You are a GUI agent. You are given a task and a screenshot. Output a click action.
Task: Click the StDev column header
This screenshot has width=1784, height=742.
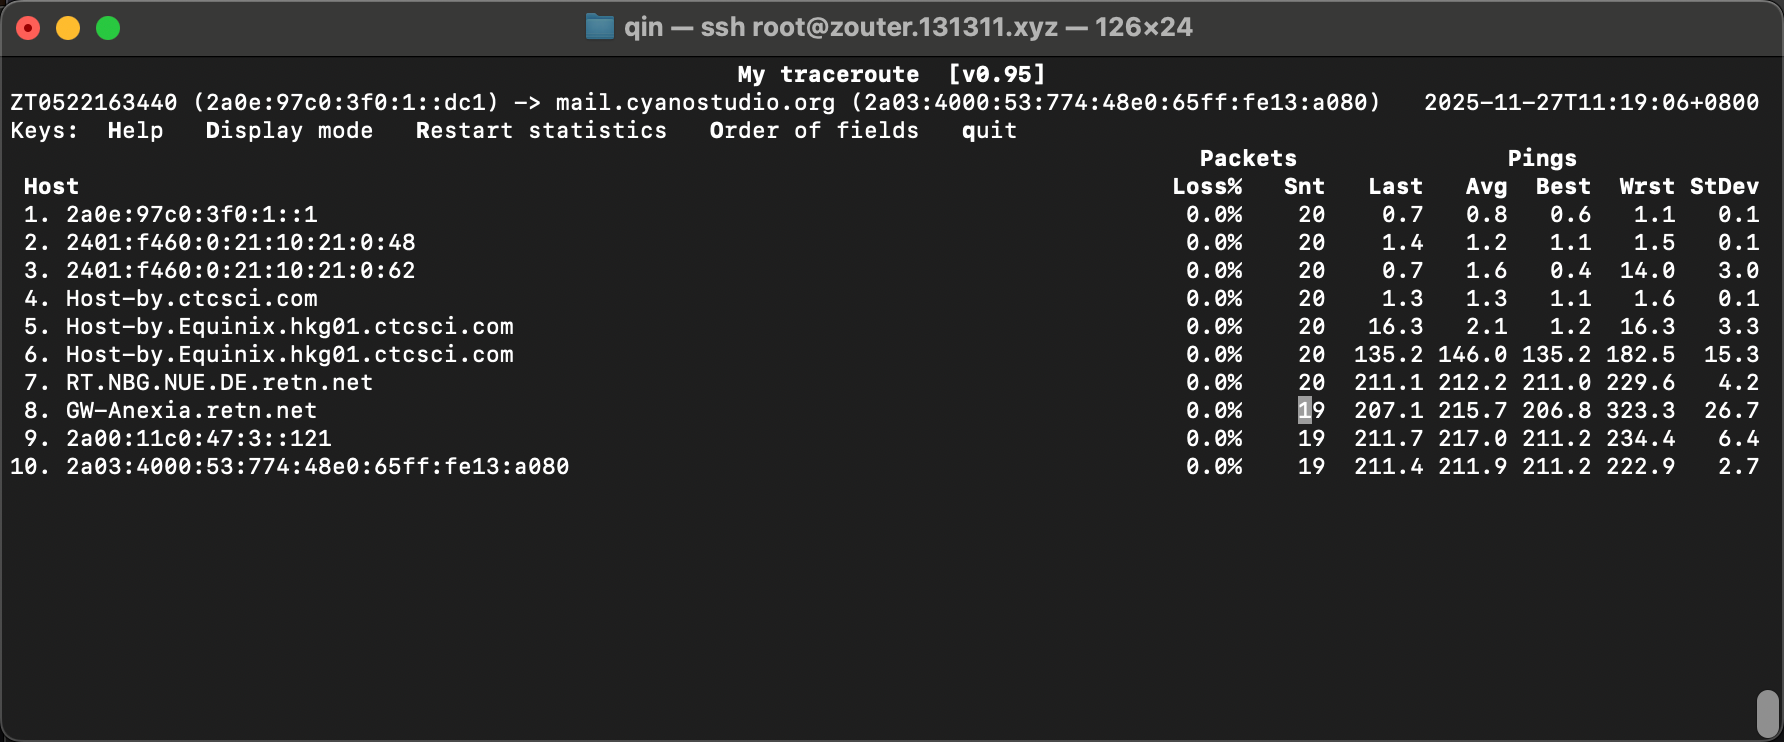point(1724,187)
